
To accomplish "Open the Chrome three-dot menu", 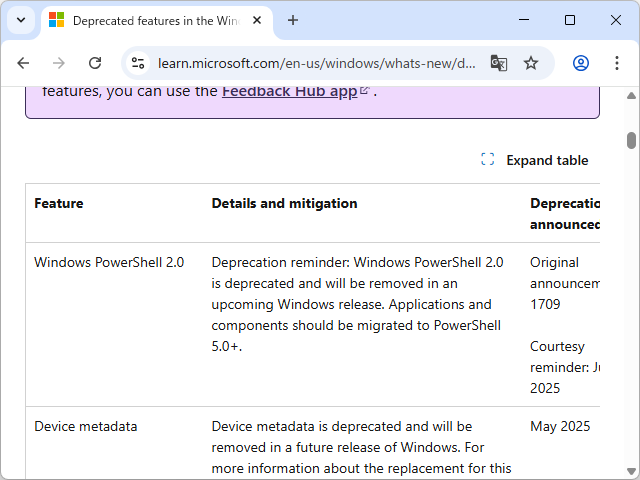I will click(617, 63).
